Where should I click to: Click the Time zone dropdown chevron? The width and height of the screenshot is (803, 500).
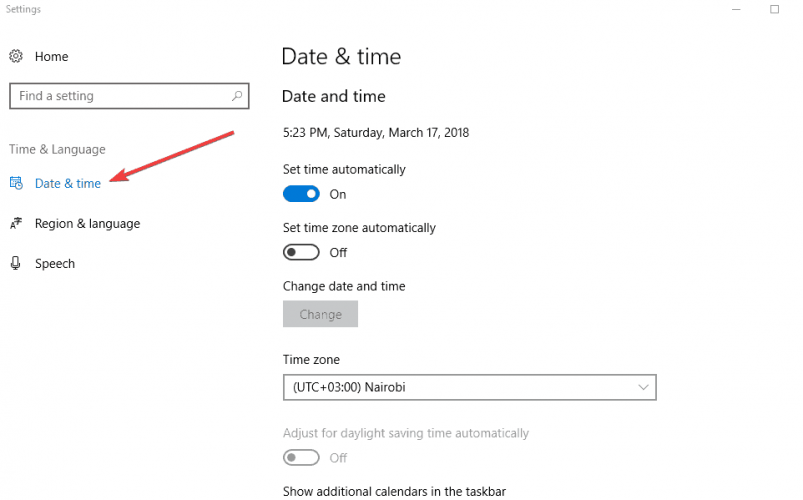pyautogui.click(x=643, y=387)
